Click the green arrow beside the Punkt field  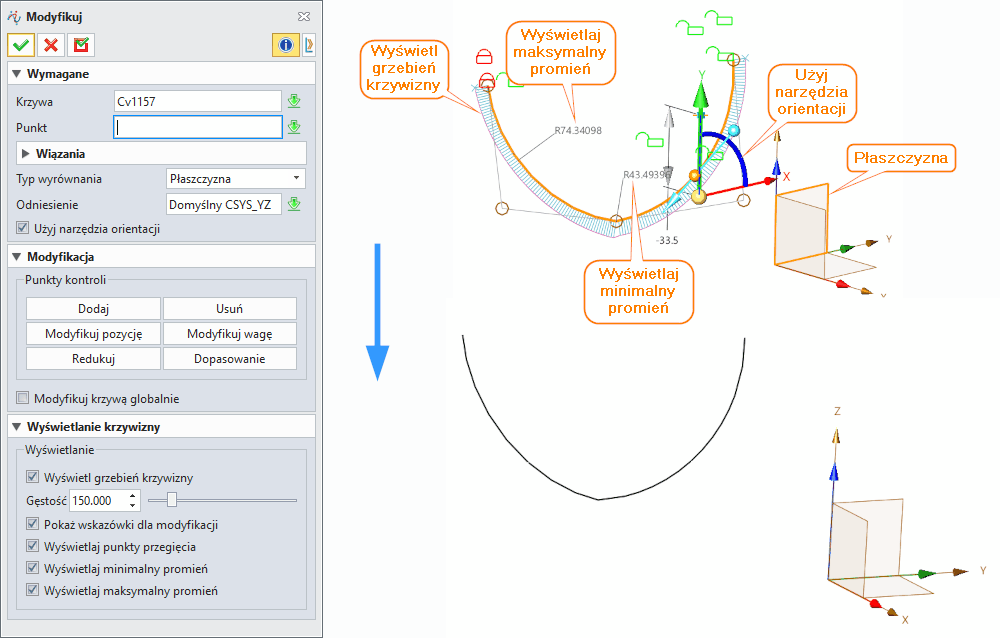[294, 127]
